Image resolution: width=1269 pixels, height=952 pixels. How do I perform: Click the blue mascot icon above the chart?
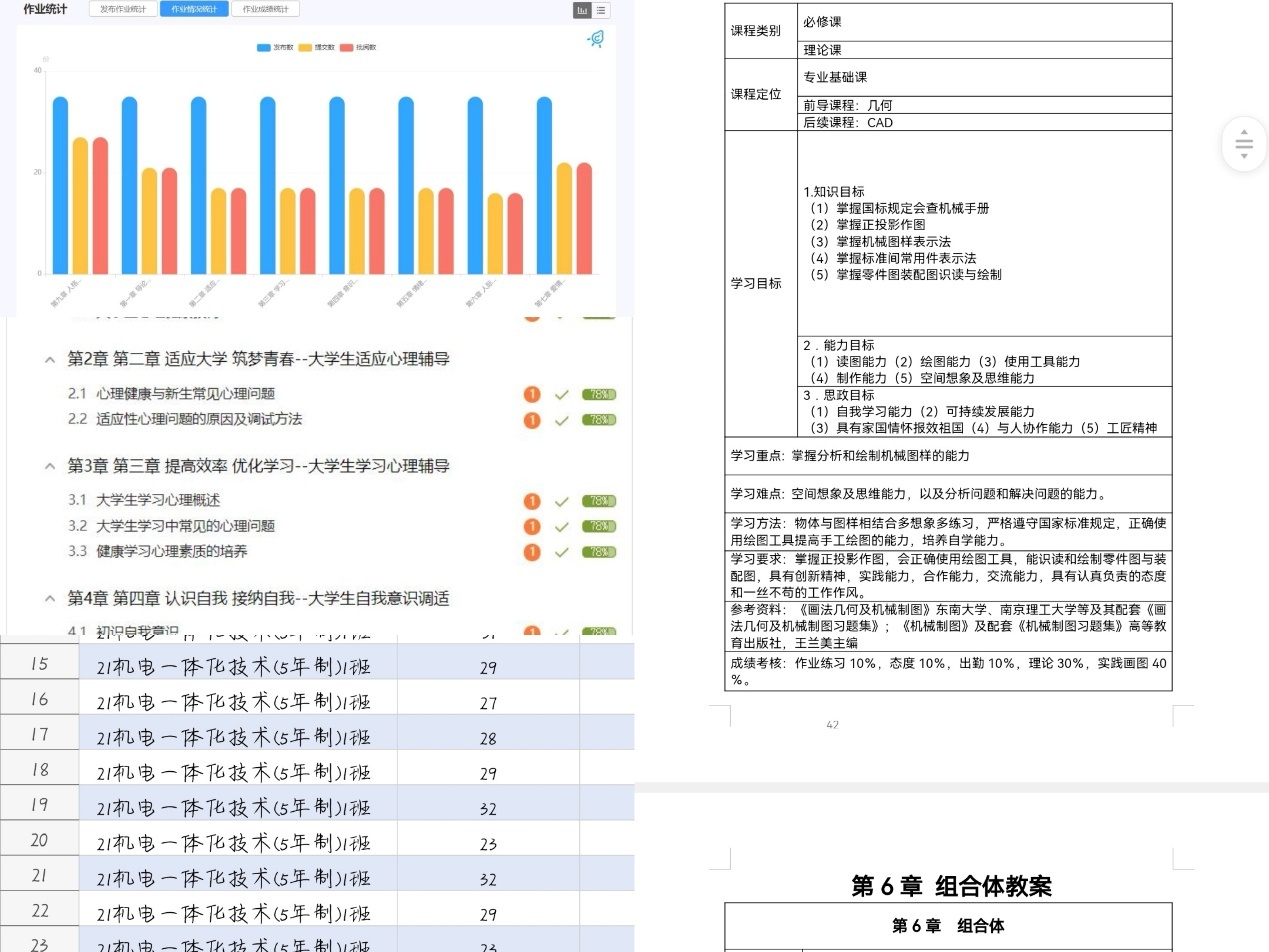click(596, 39)
